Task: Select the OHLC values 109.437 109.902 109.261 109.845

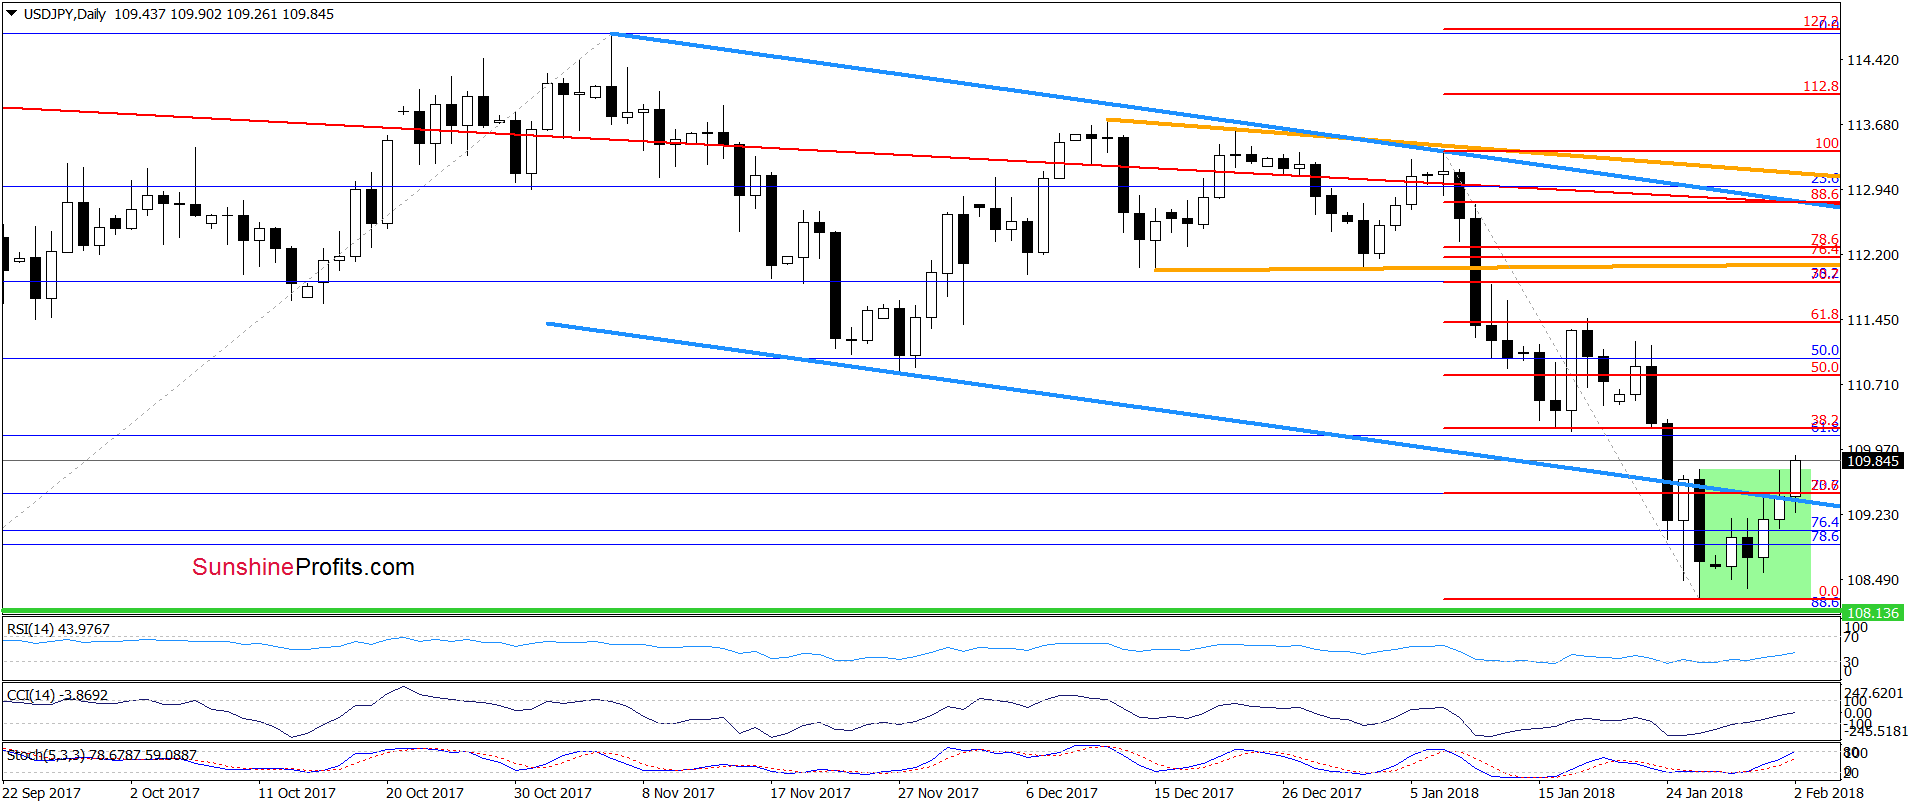Action: coord(224,14)
